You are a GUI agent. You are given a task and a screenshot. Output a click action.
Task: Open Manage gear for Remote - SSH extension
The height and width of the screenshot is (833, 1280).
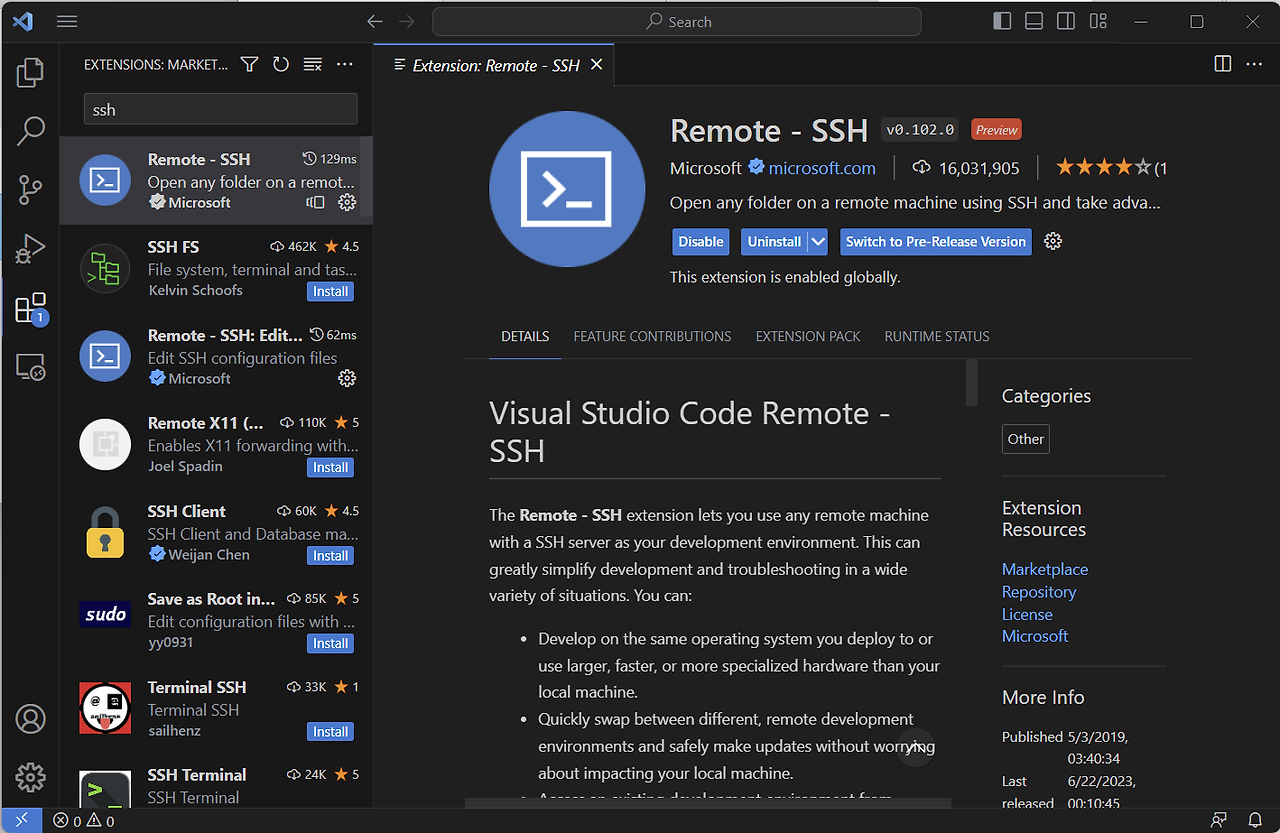1052,241
